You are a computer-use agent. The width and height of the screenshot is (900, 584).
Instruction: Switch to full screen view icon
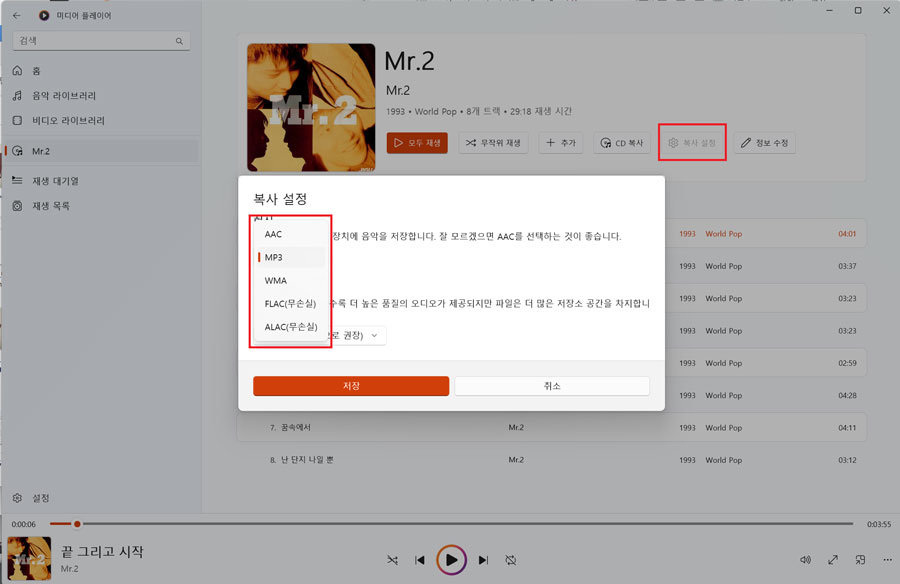tap(833, 560)
